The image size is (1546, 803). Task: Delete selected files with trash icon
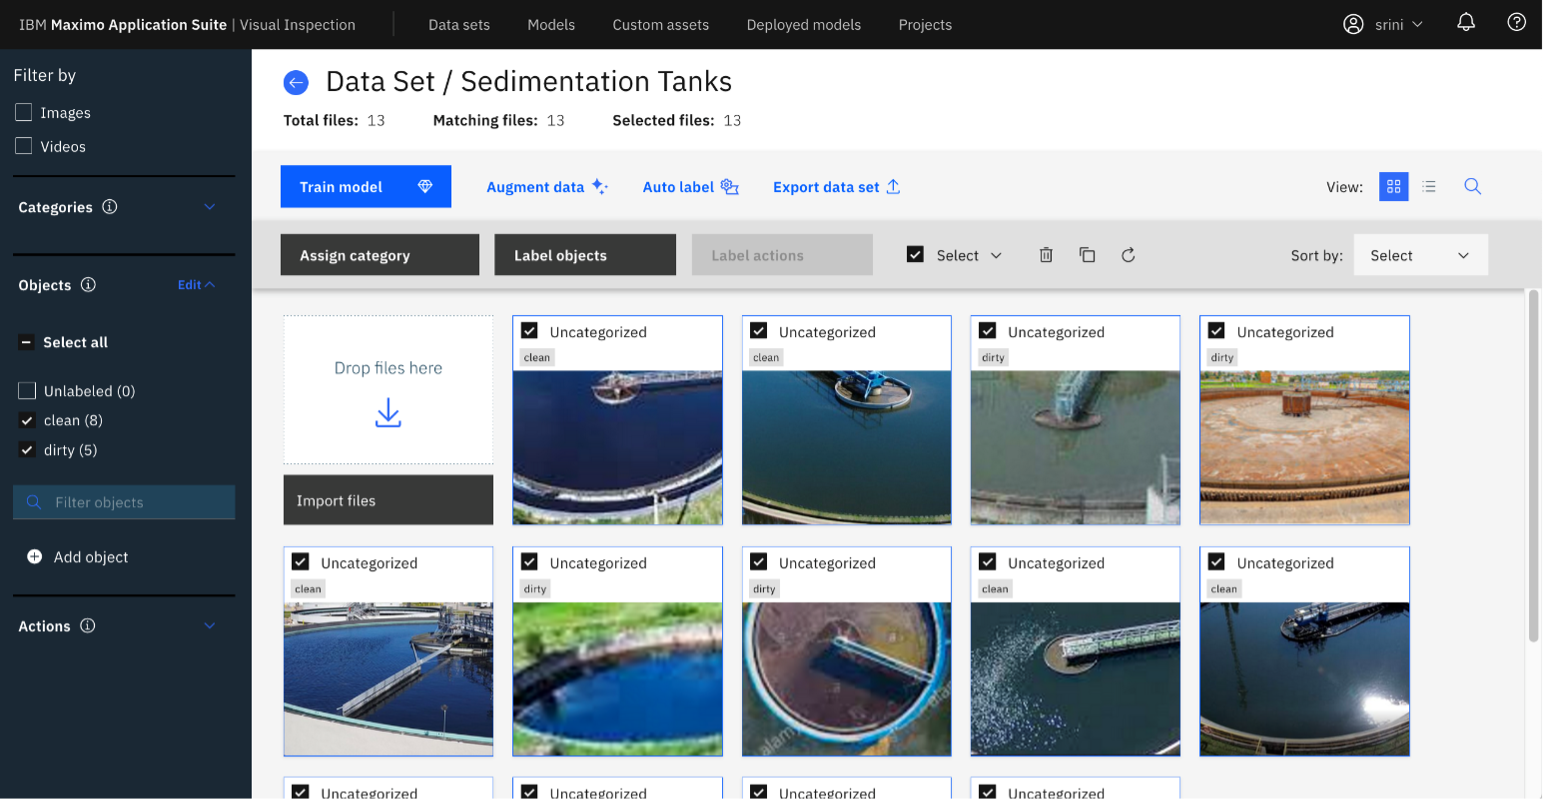coord(1046,256)
